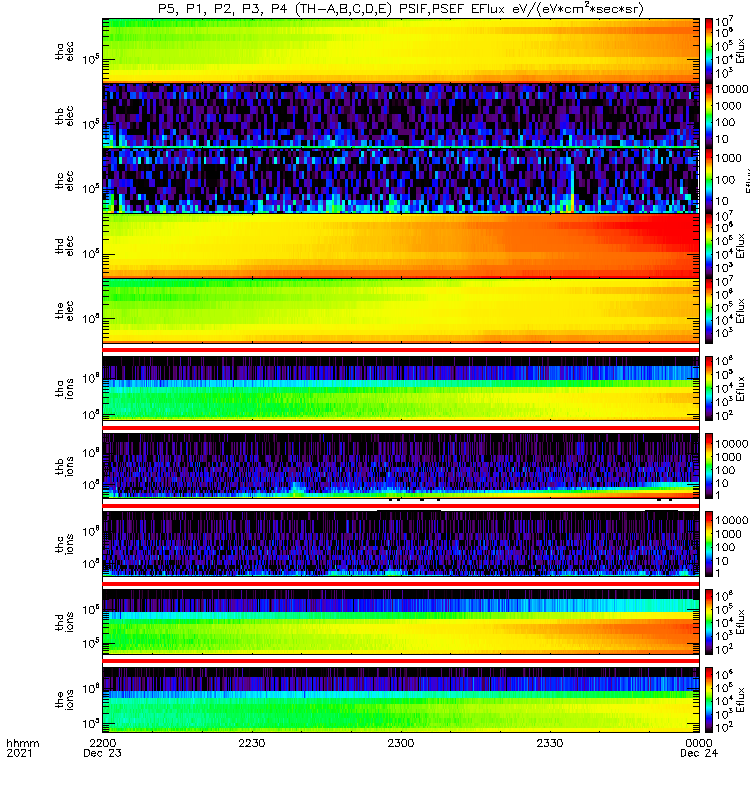Click the color bar beside thb elec panel

(709, 115)
